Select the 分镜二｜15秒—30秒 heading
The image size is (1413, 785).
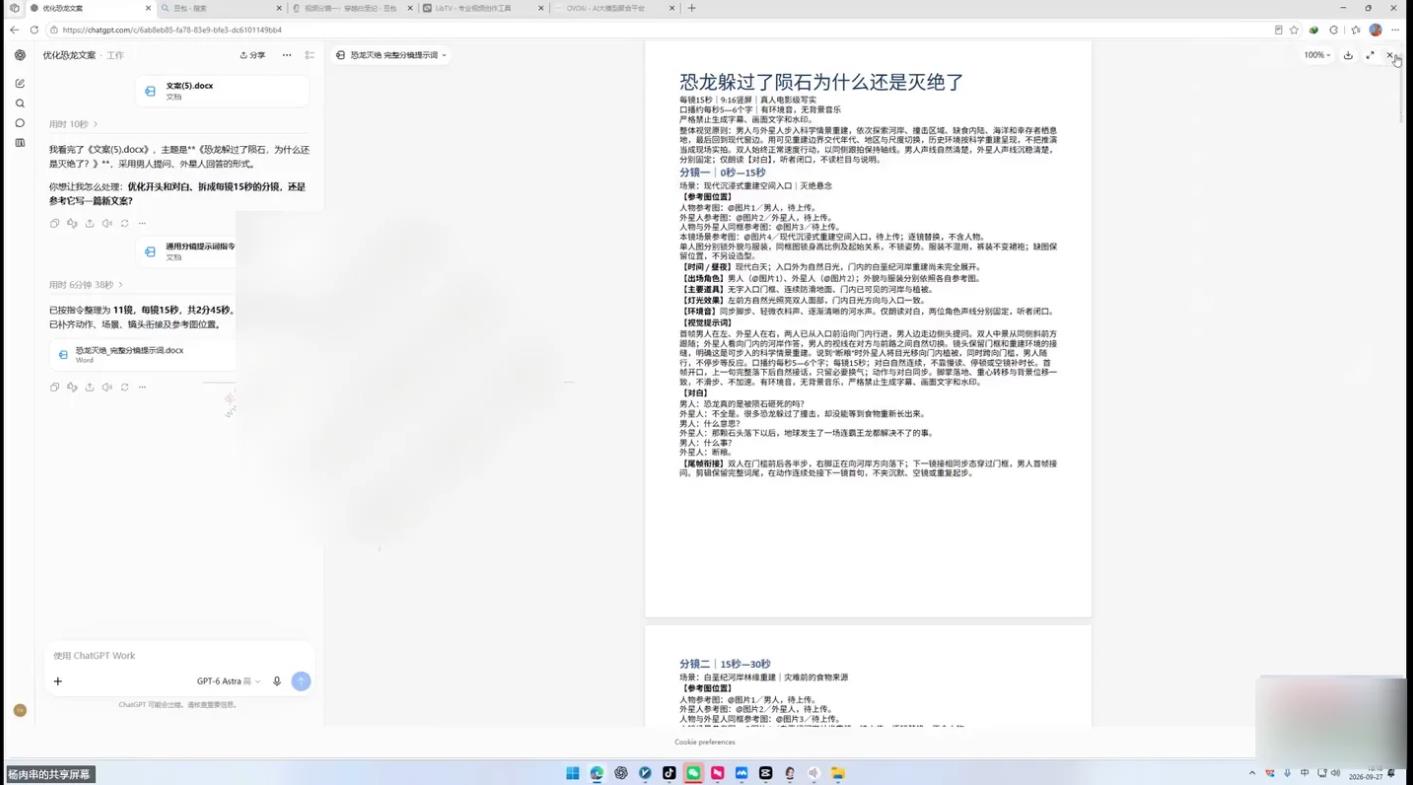click(x=725, y=664)
